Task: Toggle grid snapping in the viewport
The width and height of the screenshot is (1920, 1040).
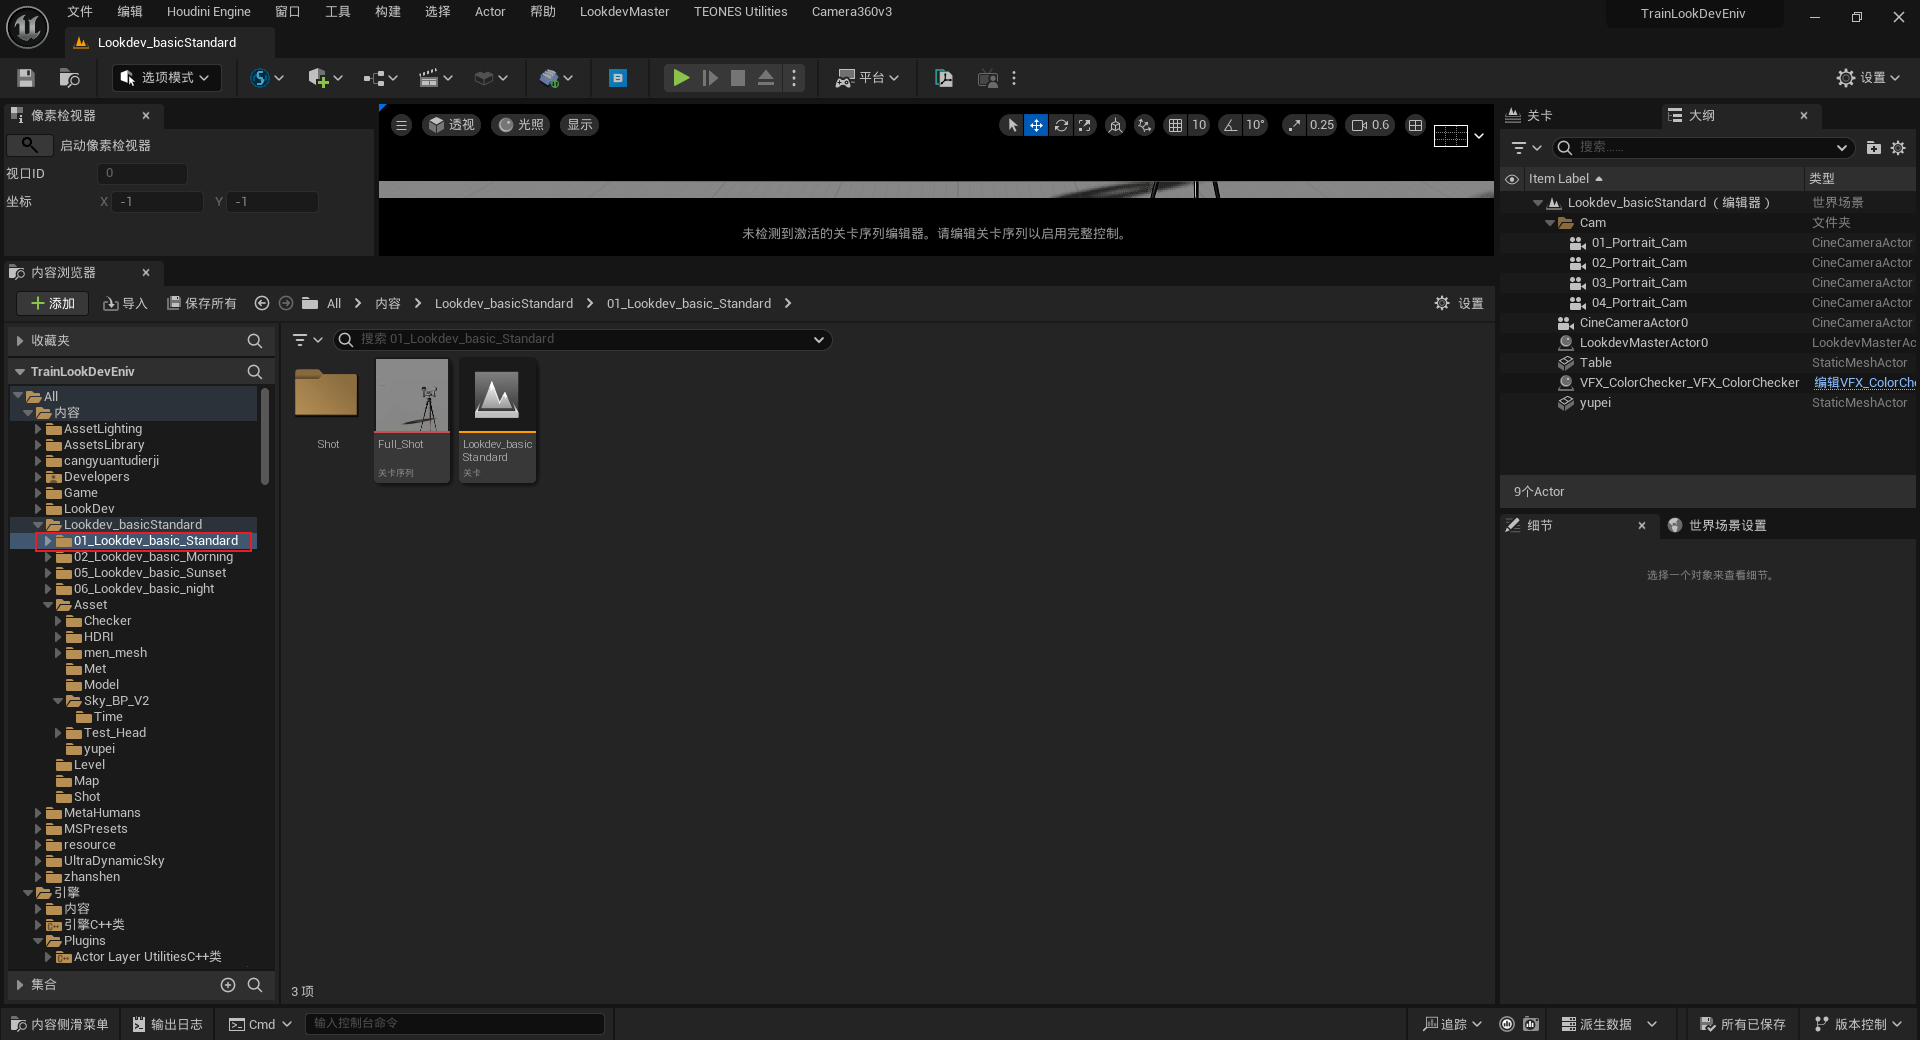Action: [1175, 125]
